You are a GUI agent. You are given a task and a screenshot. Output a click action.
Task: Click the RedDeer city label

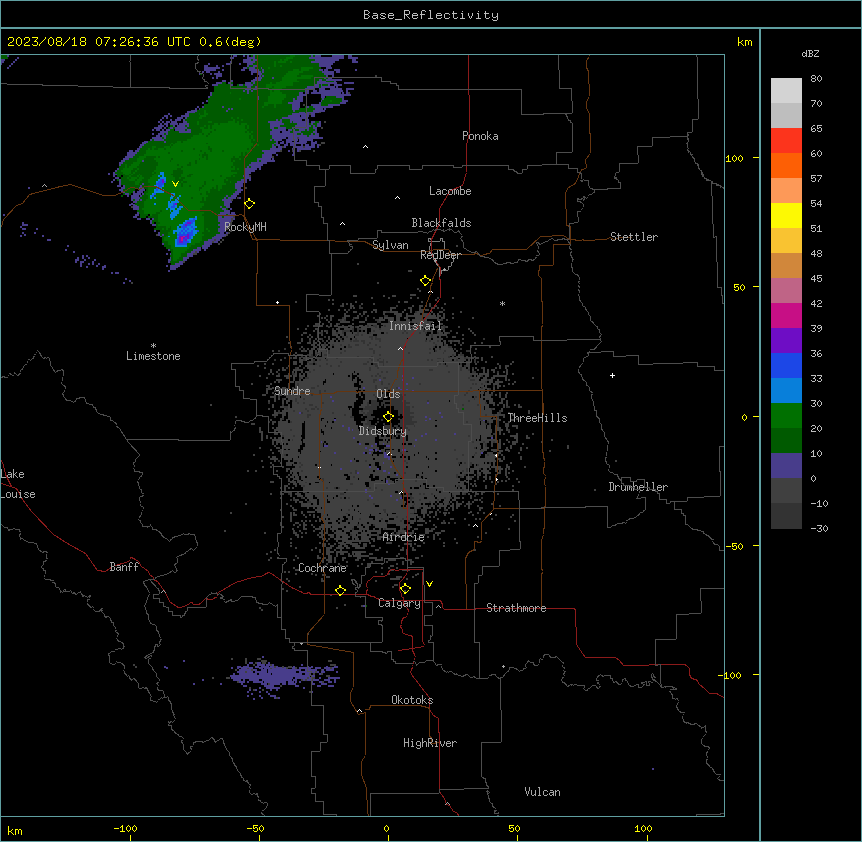440,255
